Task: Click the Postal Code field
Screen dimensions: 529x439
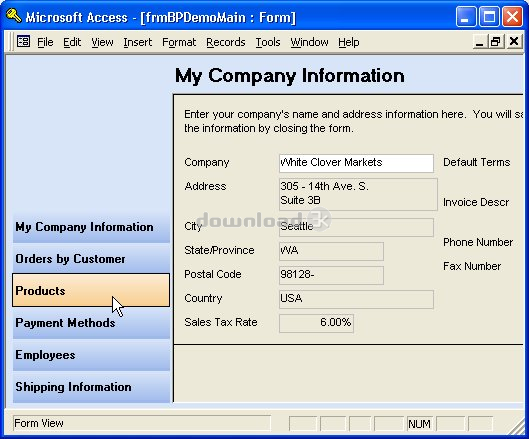Action: [331, 275]
